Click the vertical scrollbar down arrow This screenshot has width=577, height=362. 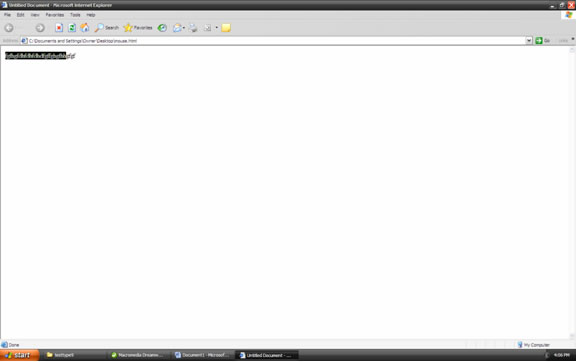coord(572,336)
